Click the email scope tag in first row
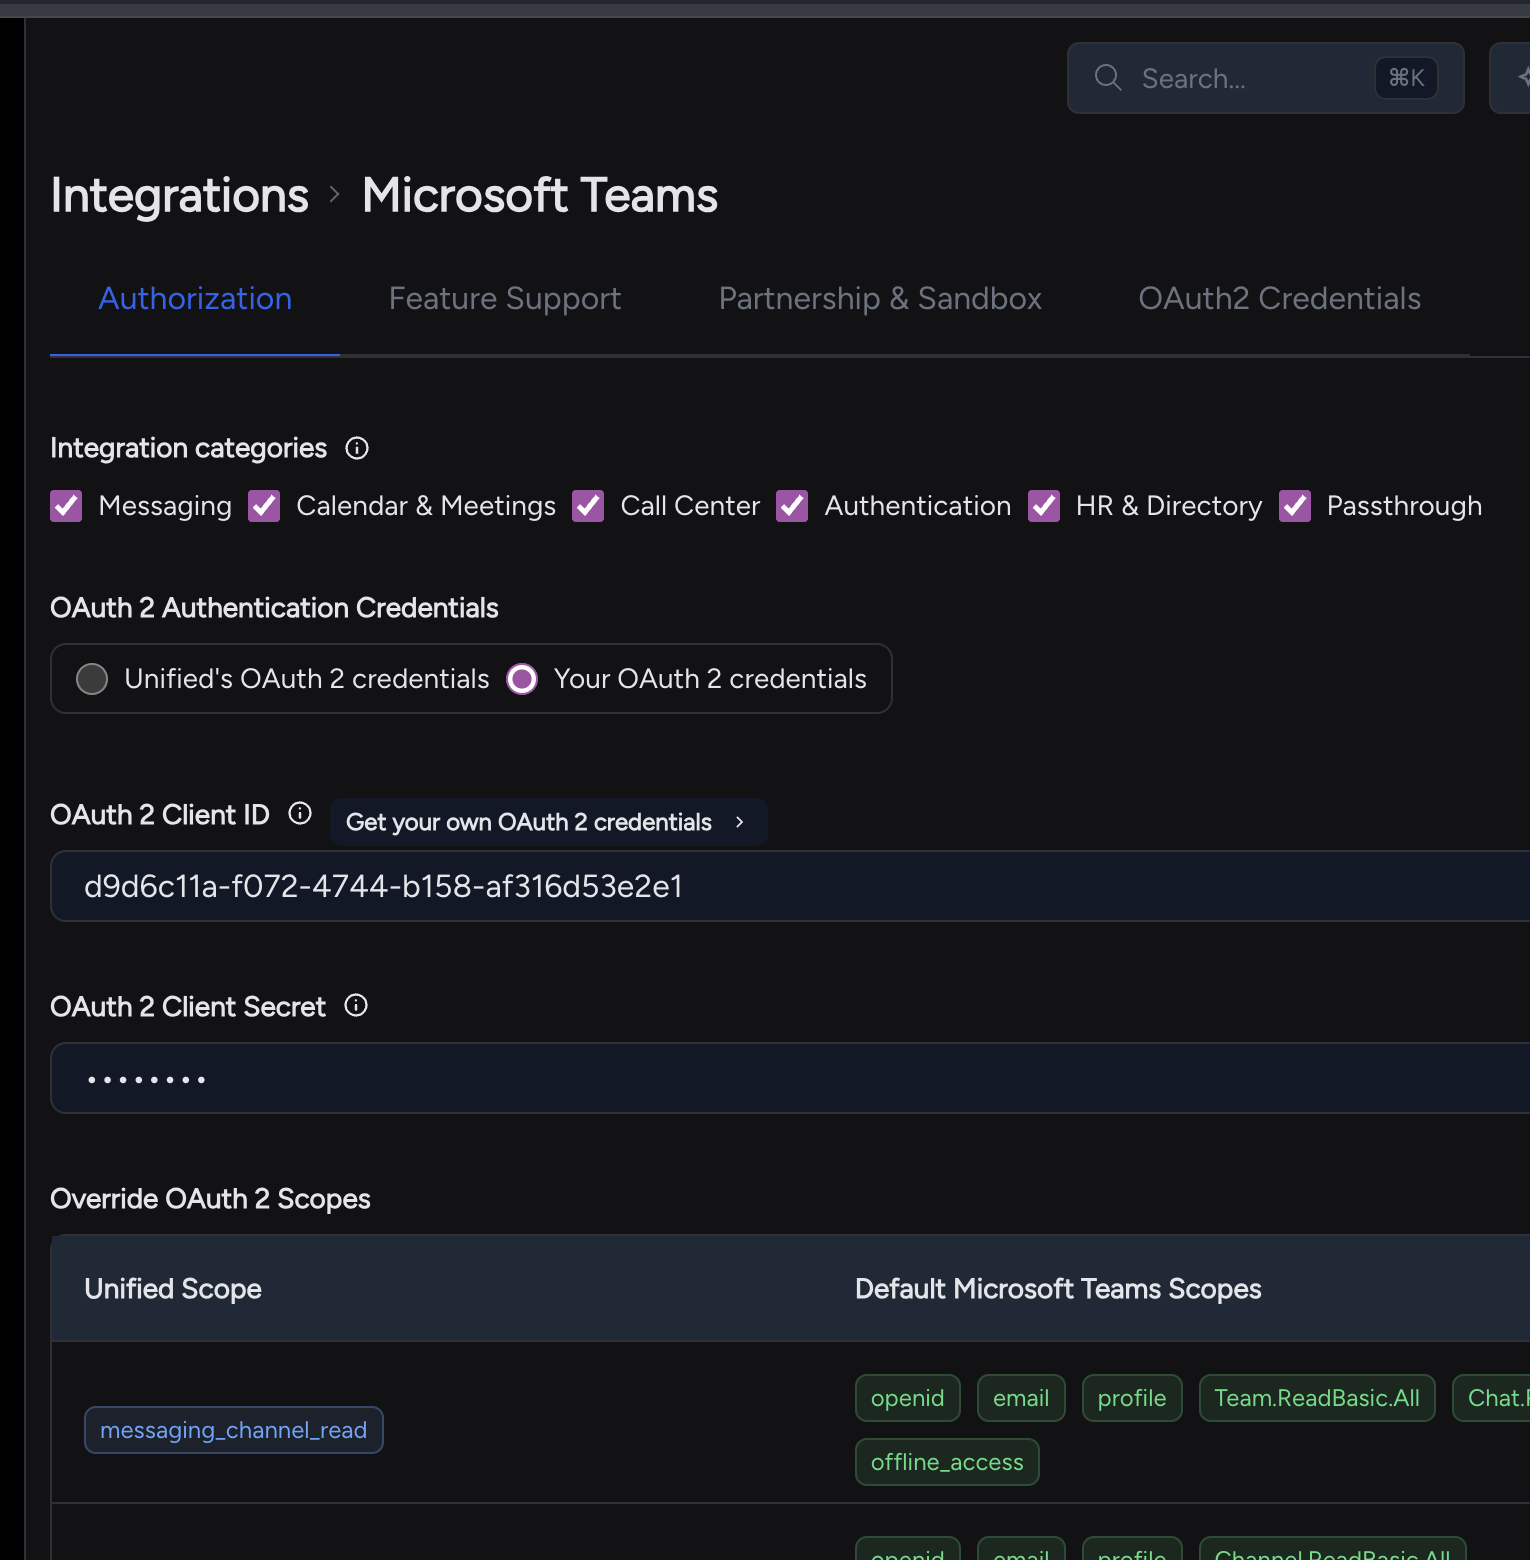The image size is (1530, 1560). pyautogui.click(x=1021, y=1398)
